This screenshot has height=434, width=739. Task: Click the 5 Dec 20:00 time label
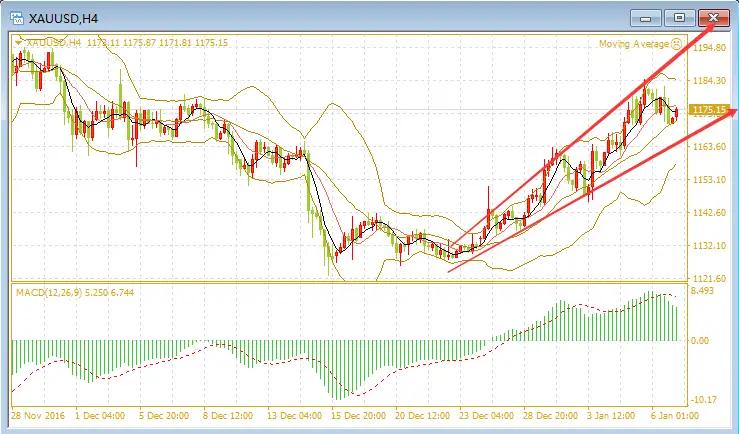[164, 416]
